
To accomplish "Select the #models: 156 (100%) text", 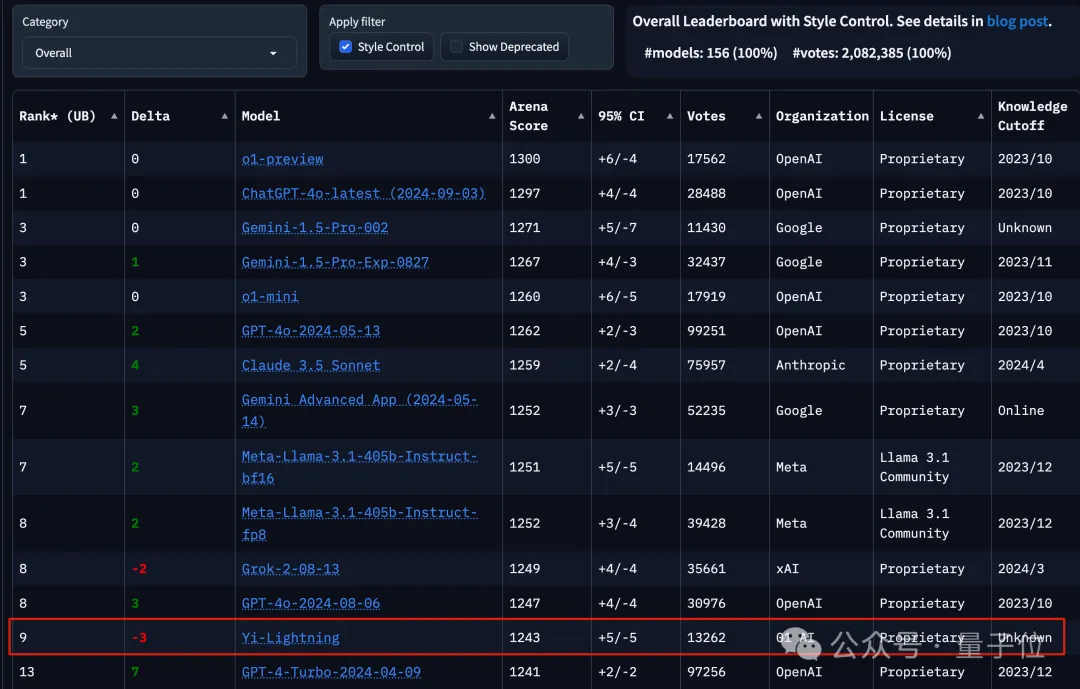I will point(710,53).
